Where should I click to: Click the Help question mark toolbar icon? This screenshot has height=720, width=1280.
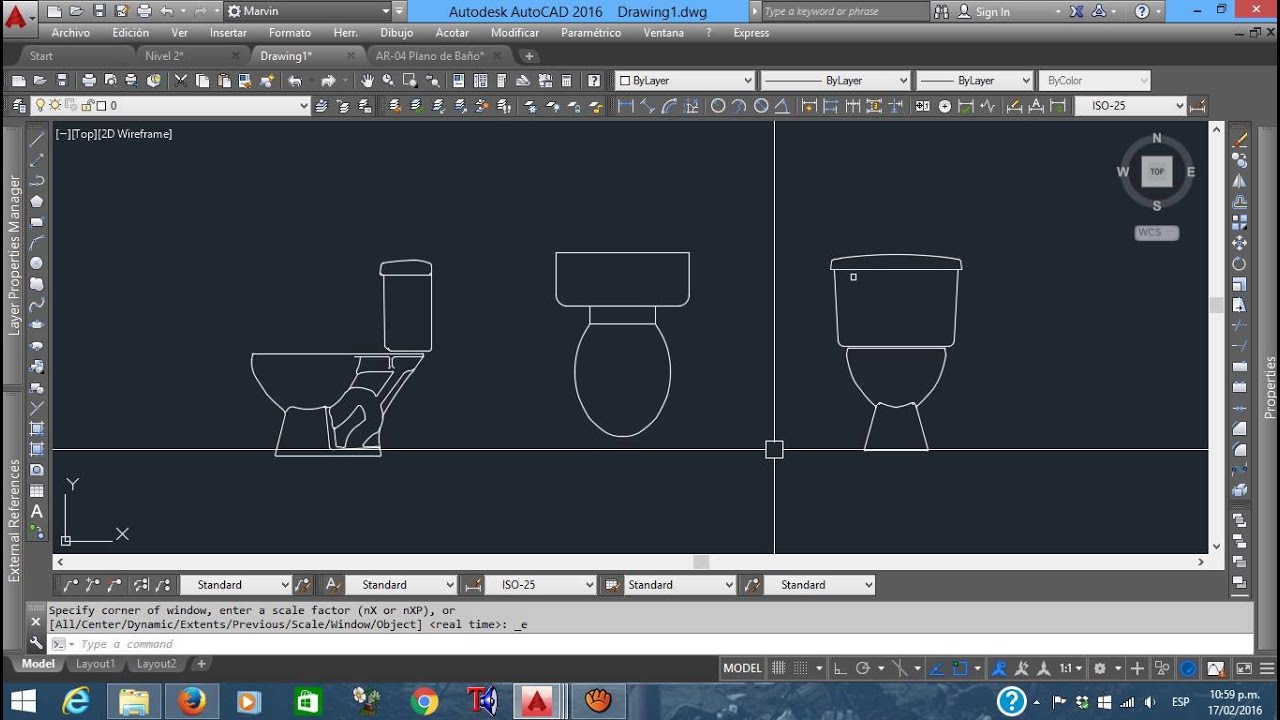coord(594,81)
